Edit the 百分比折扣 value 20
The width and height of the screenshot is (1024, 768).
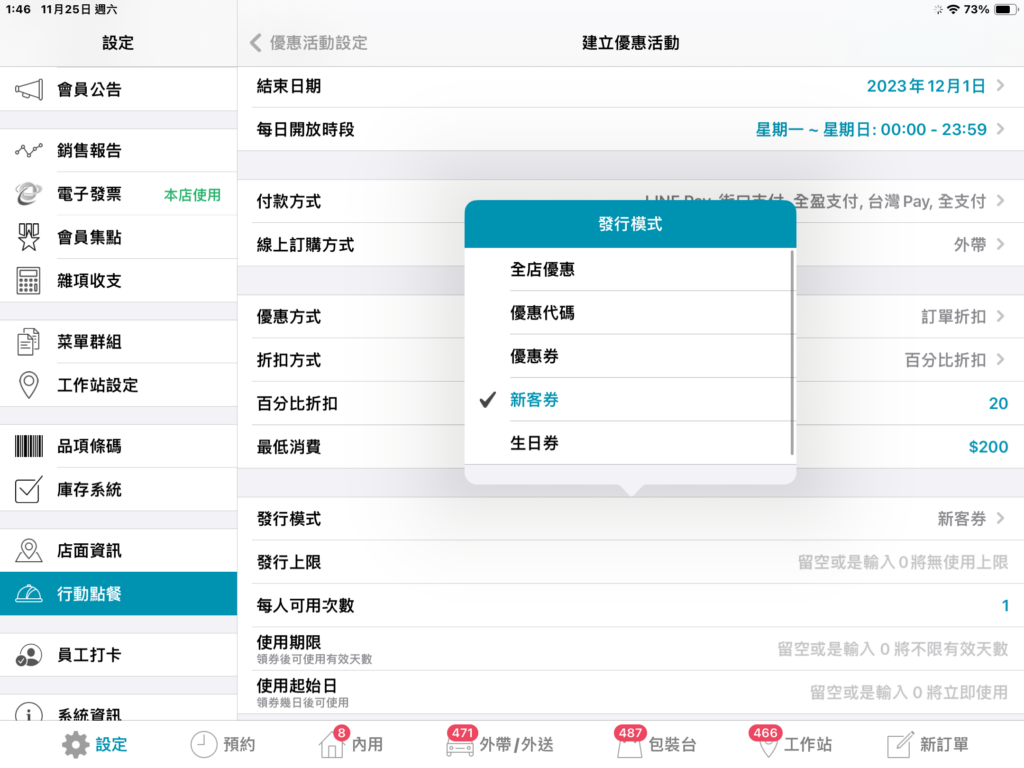click(x=998, y=404)
